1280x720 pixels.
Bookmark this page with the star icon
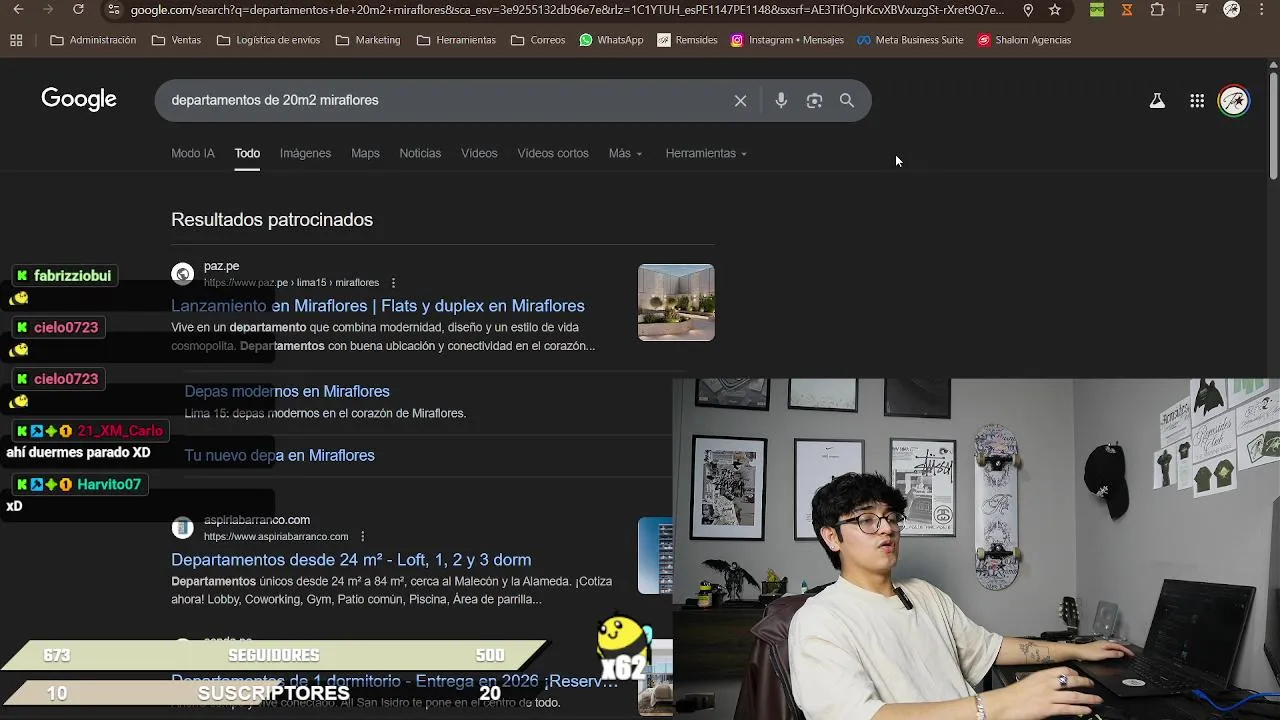point(1055,9)
